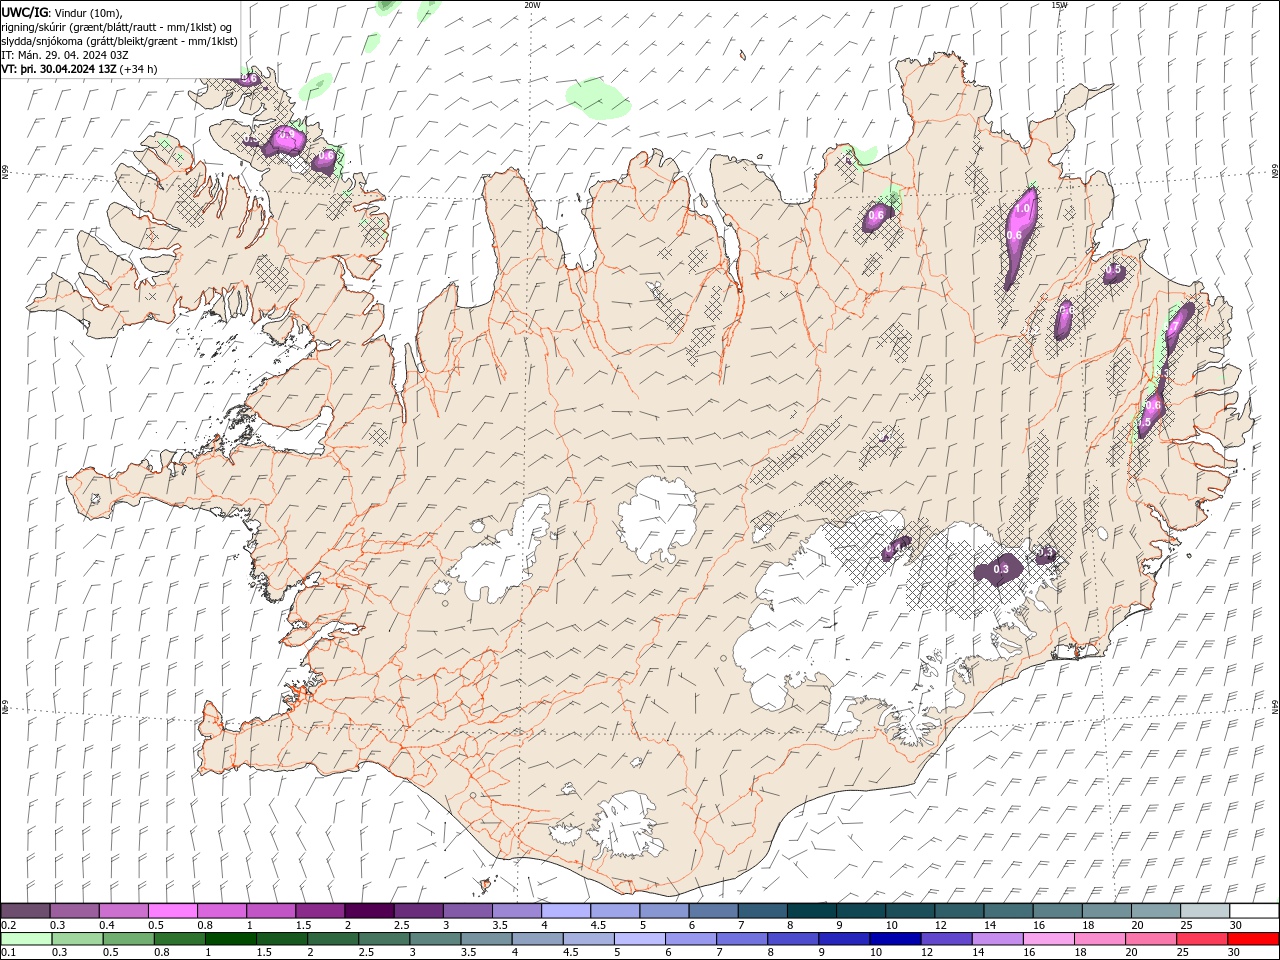Click the deep navy blue 10 mm swatch, lower legend row
1280x960 pixels.
point(894,939)
